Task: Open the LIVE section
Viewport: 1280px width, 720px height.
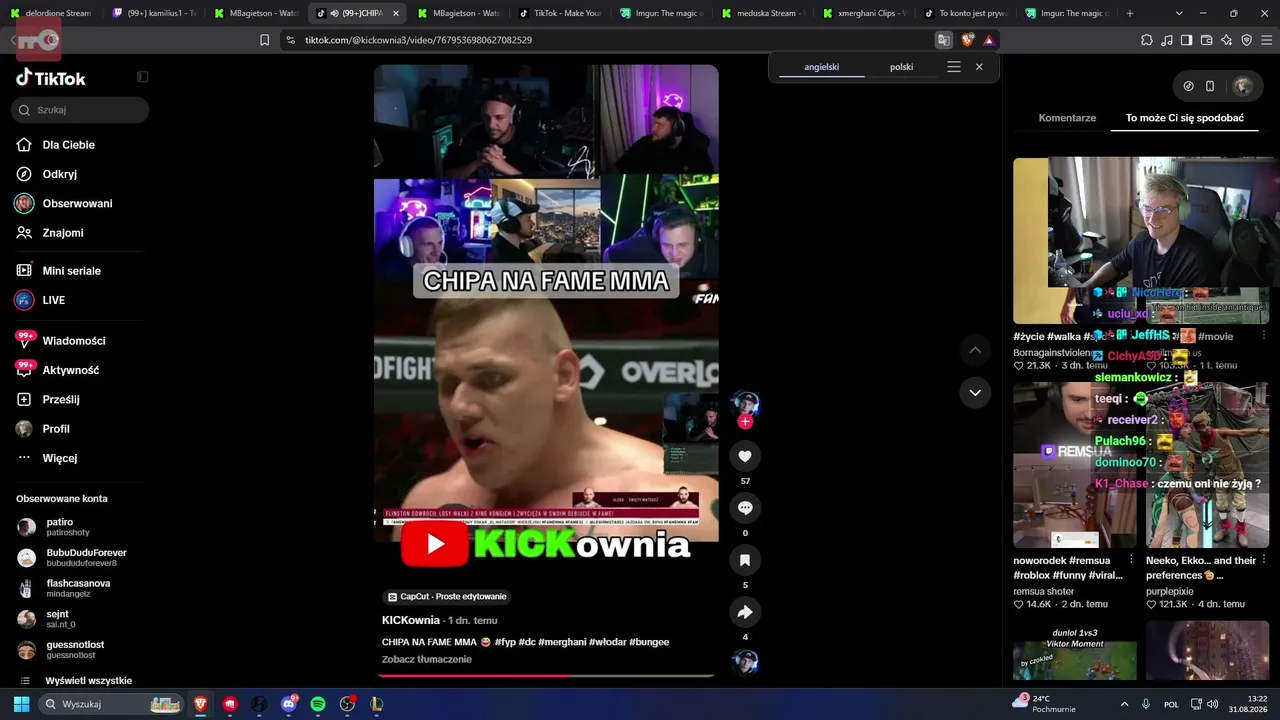Action: (53, 300)
